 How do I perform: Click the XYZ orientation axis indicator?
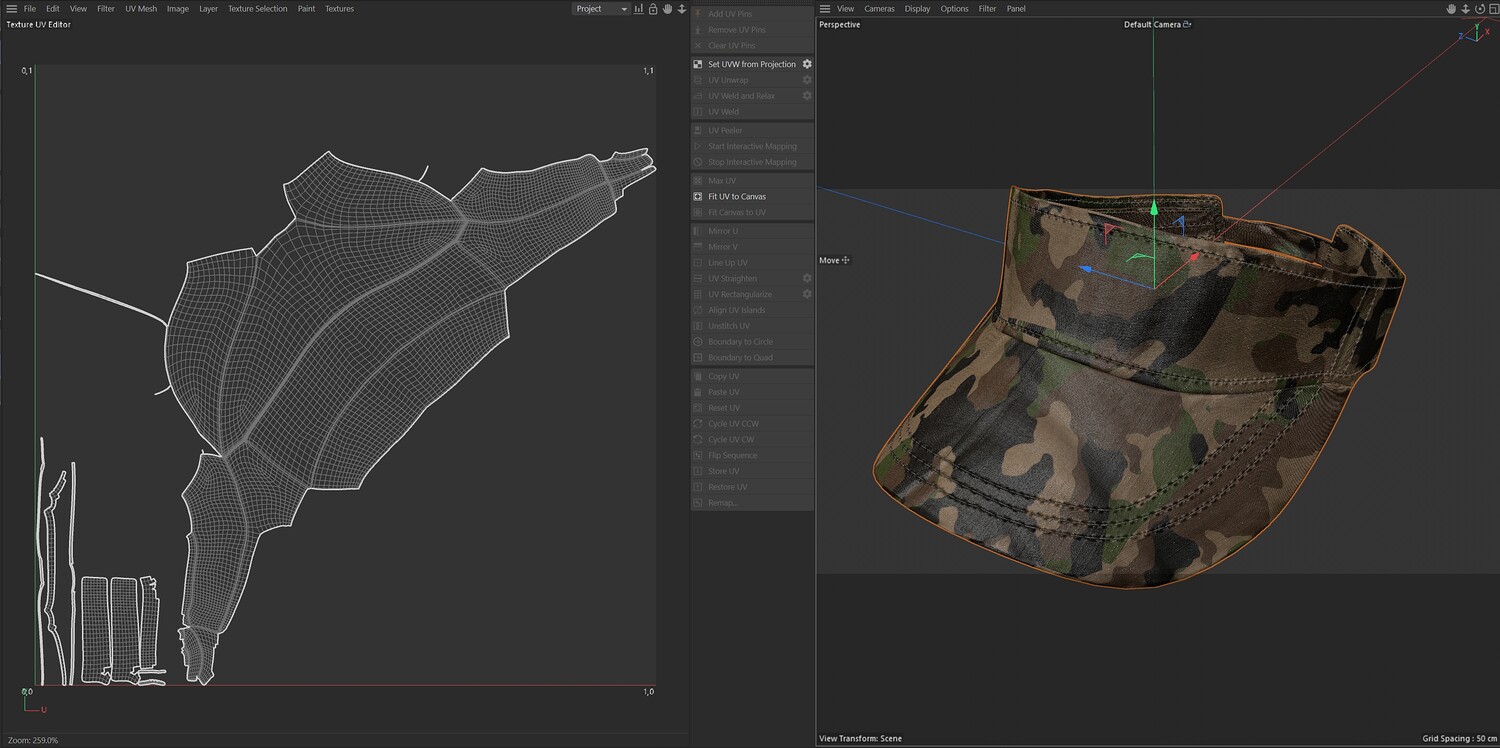1474,33
